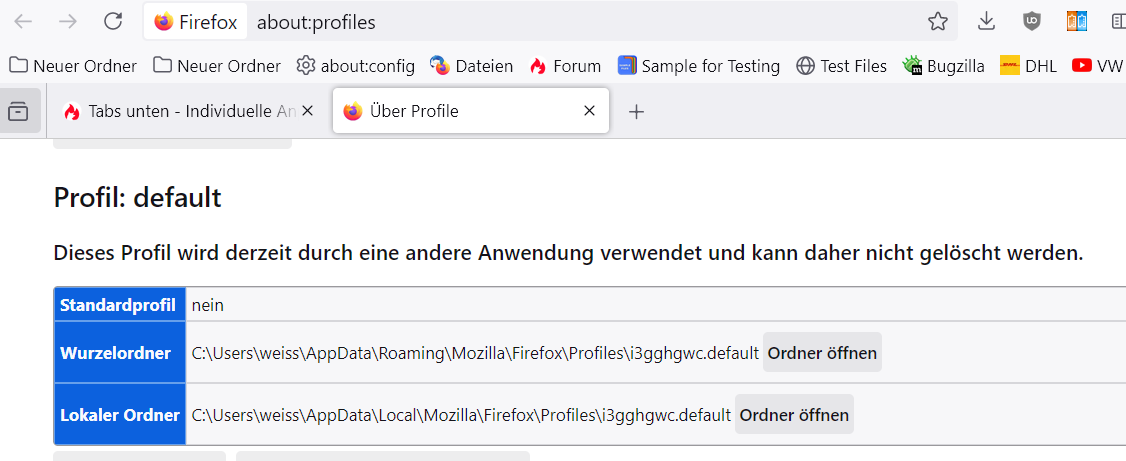Screen dimensions: 1126x461
Task: Click Ordner öffnen for Lokaler Ordner
Action: click(x=794, y=414)
